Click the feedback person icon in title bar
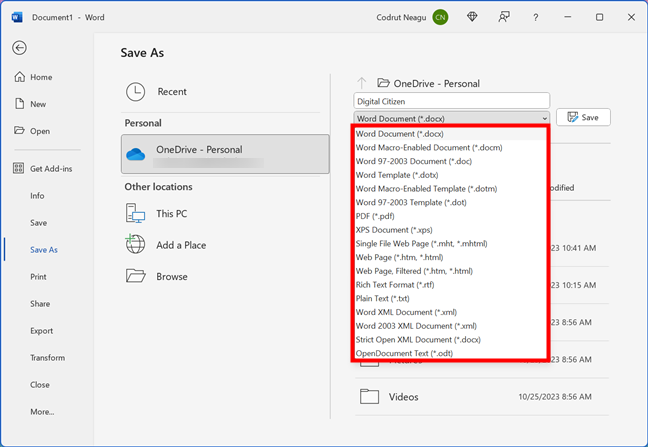 pos(502,17)
